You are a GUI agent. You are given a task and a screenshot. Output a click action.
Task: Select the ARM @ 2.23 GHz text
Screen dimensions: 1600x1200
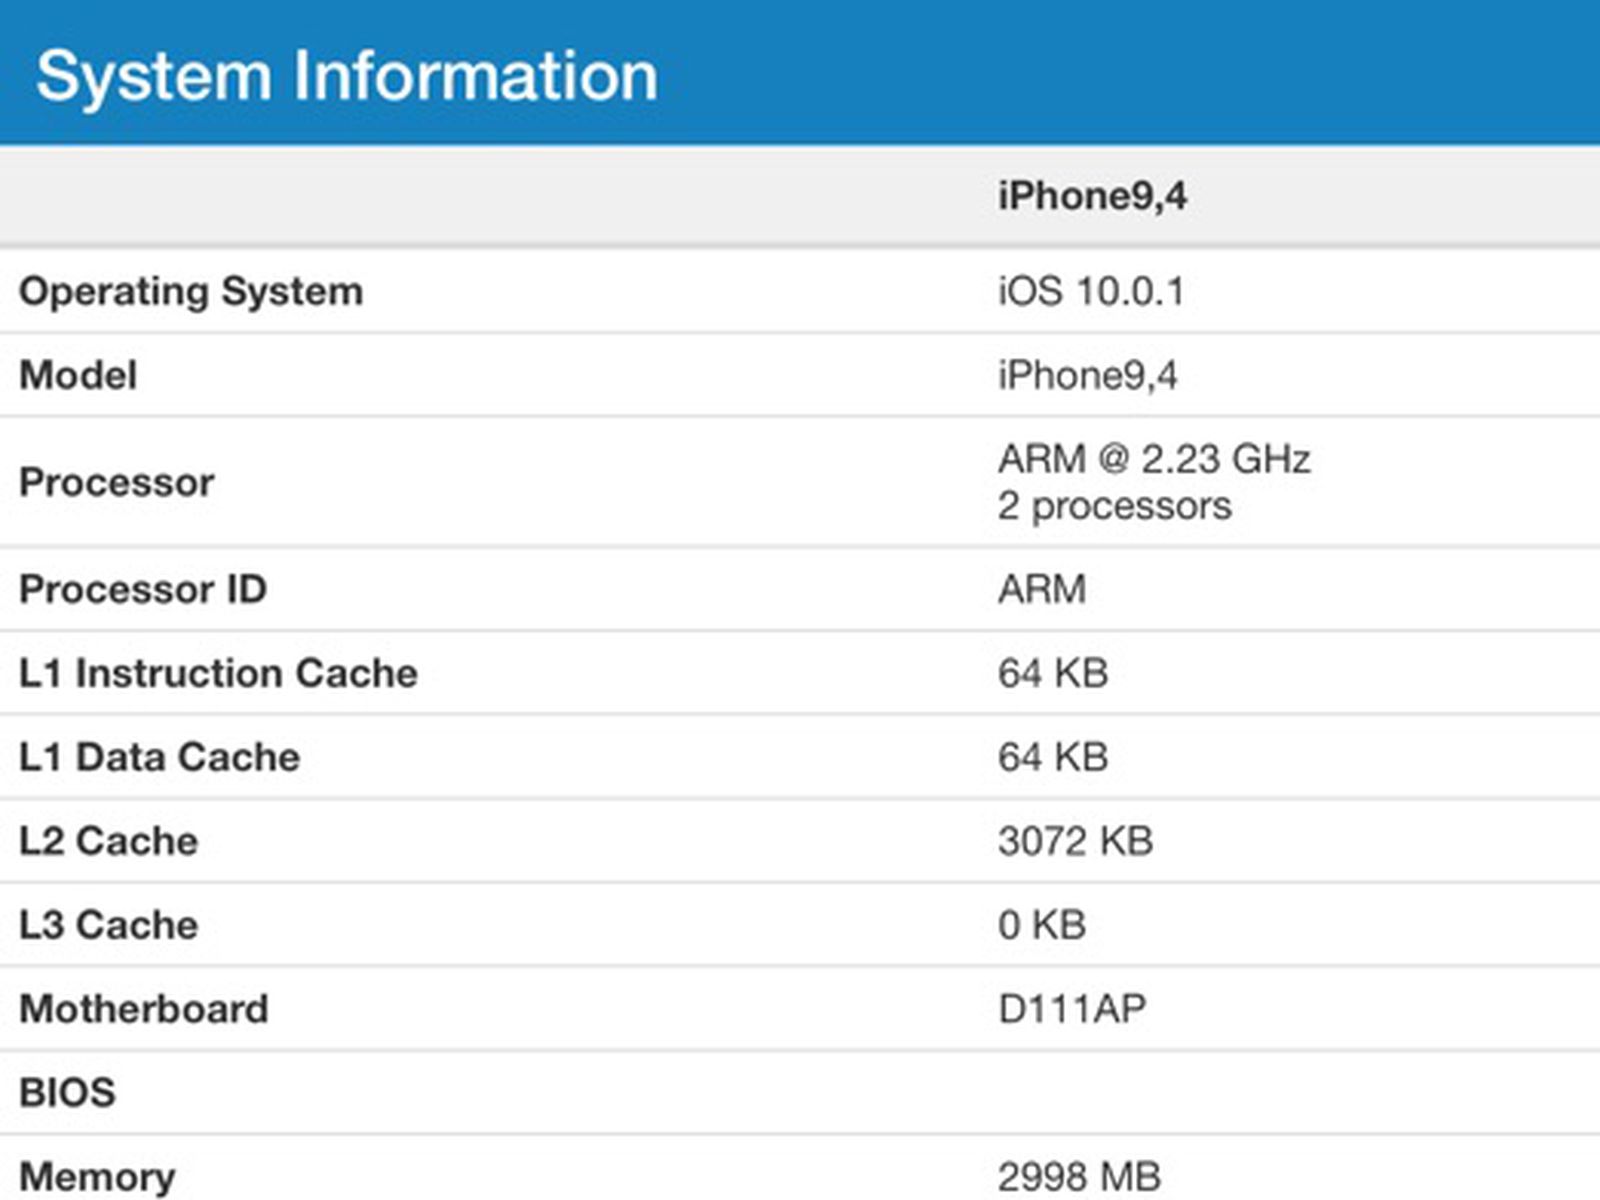[x=1154, y=460]
